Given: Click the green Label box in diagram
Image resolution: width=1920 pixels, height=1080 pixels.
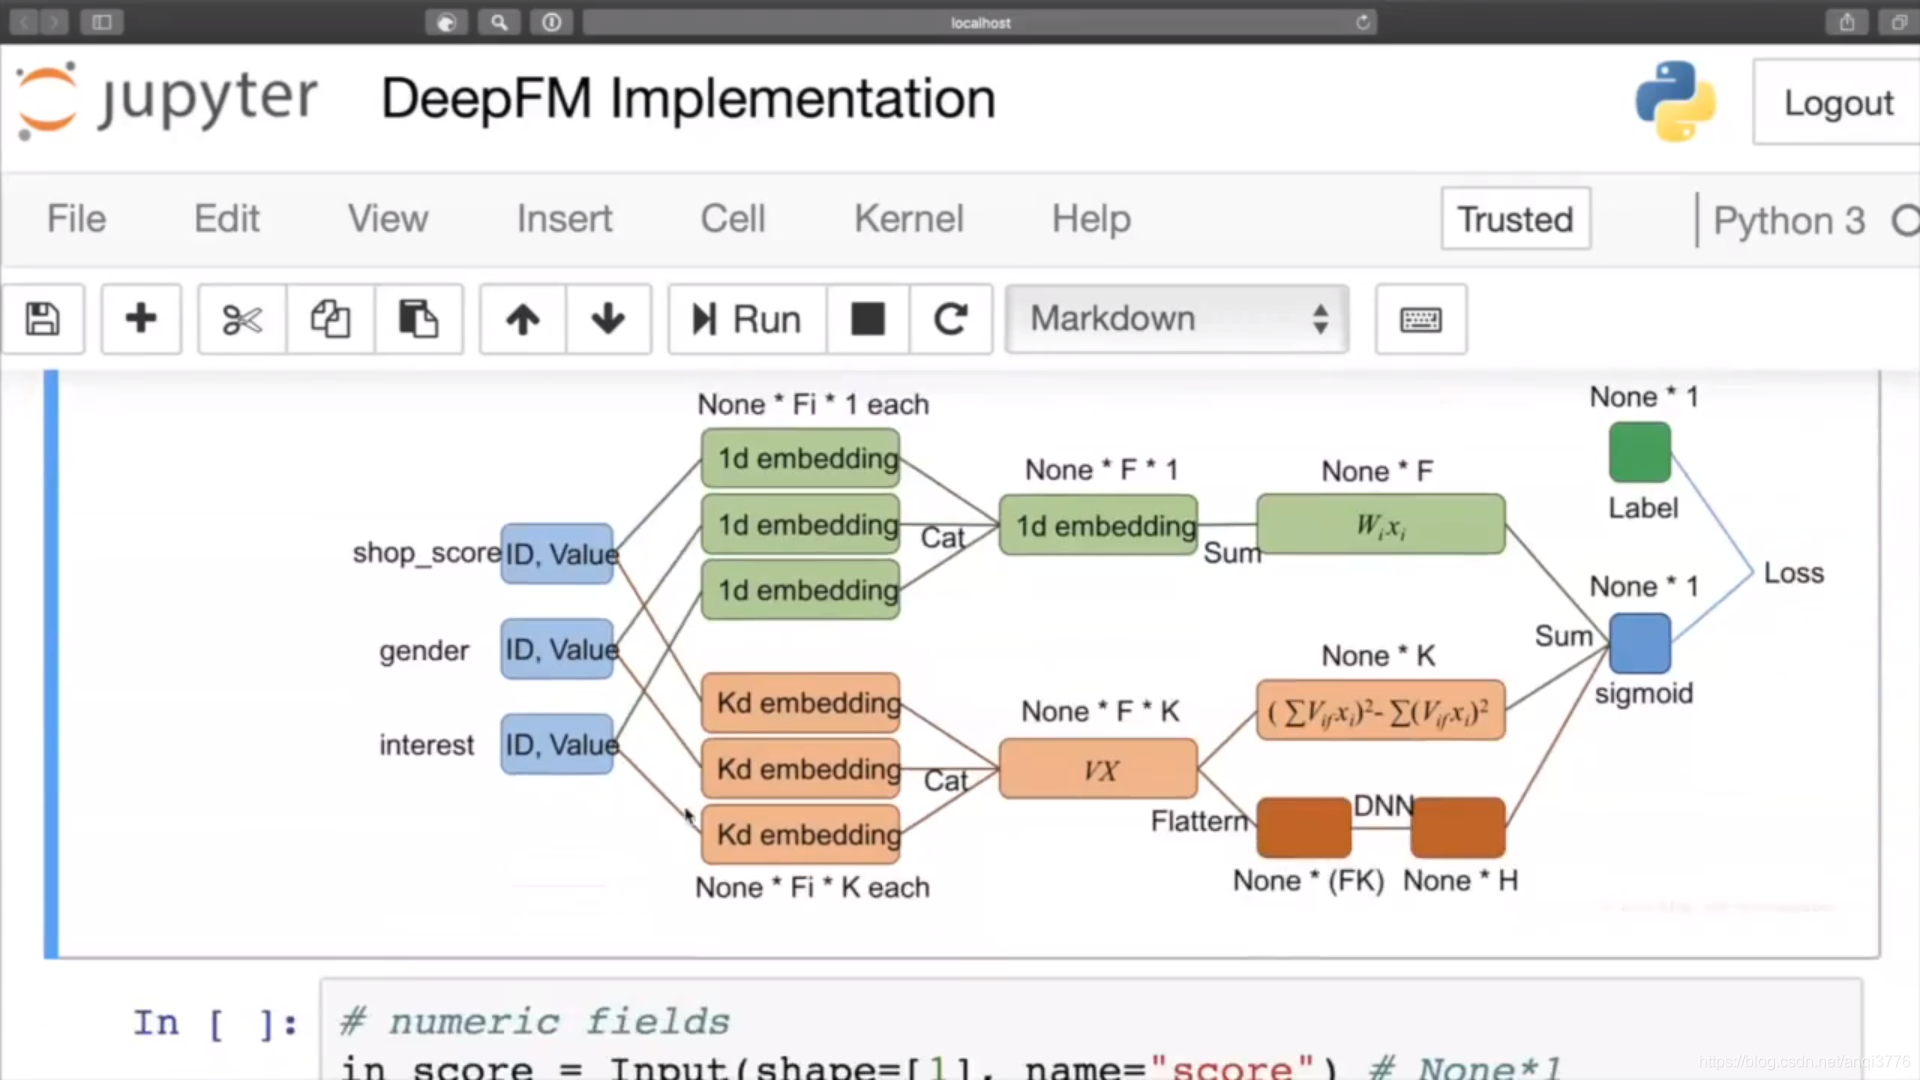Looking at the screenshot, I should (x=1639, y=452).
